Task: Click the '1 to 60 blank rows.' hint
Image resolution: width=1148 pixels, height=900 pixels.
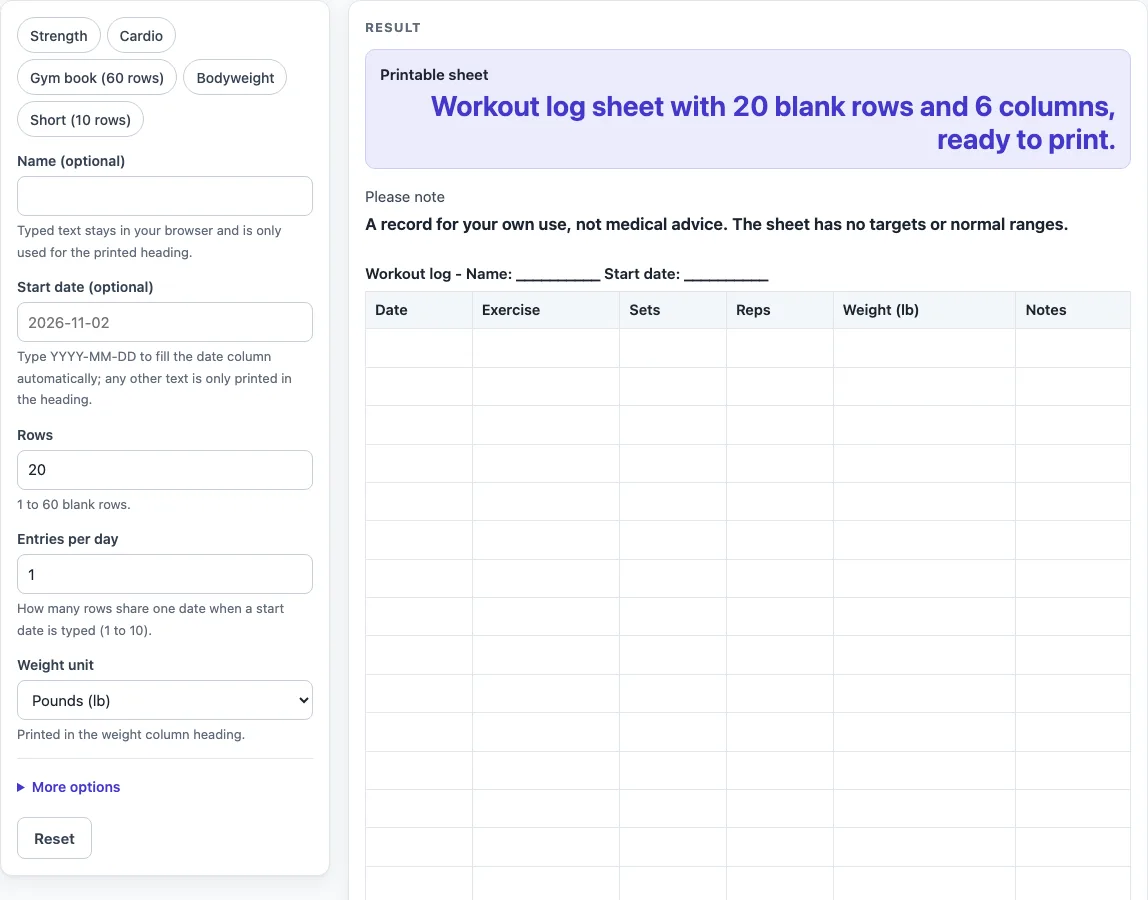Action: (x=74, y=505)
